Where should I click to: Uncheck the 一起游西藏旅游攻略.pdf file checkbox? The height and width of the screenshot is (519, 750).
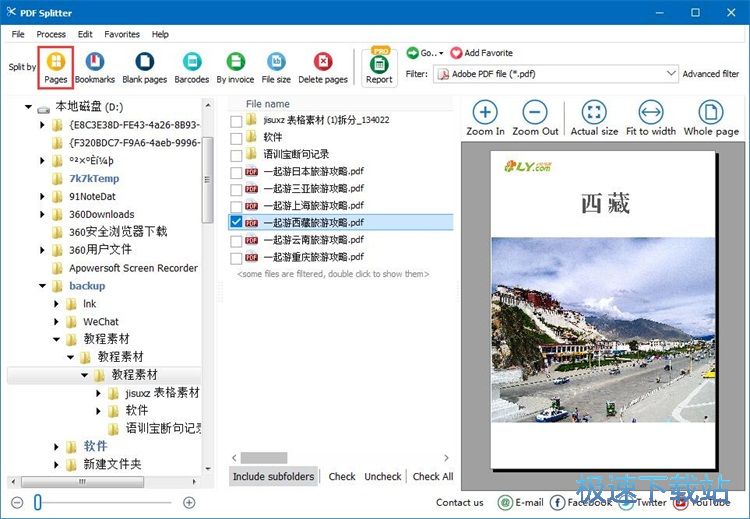pos(236,223)
